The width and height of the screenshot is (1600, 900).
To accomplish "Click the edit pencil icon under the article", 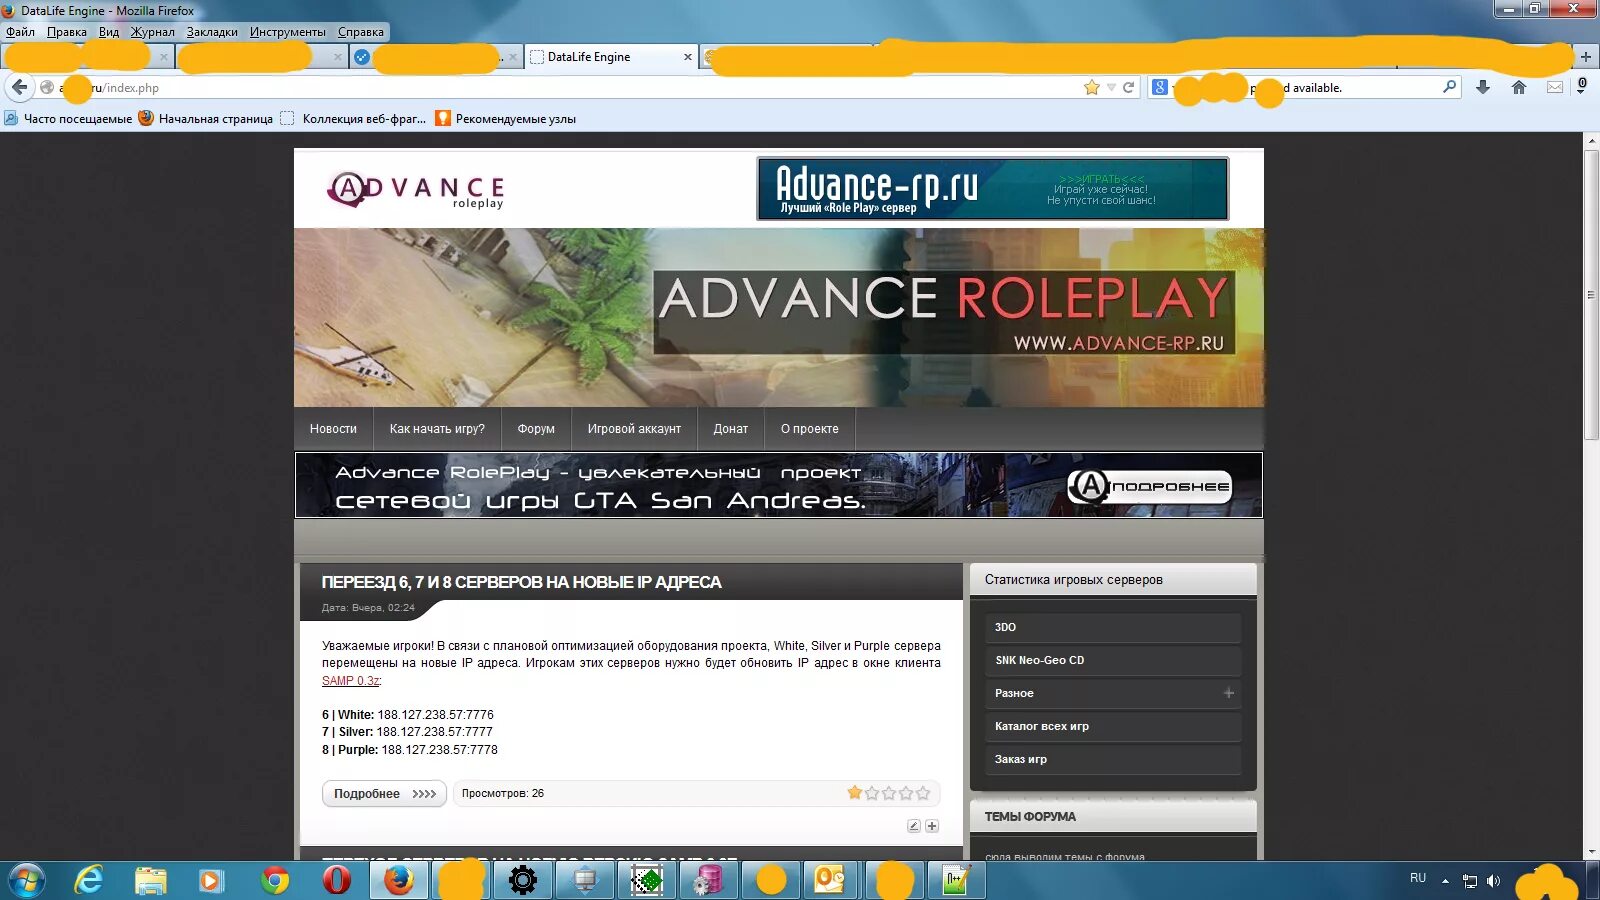I will [x=913, y=826].
